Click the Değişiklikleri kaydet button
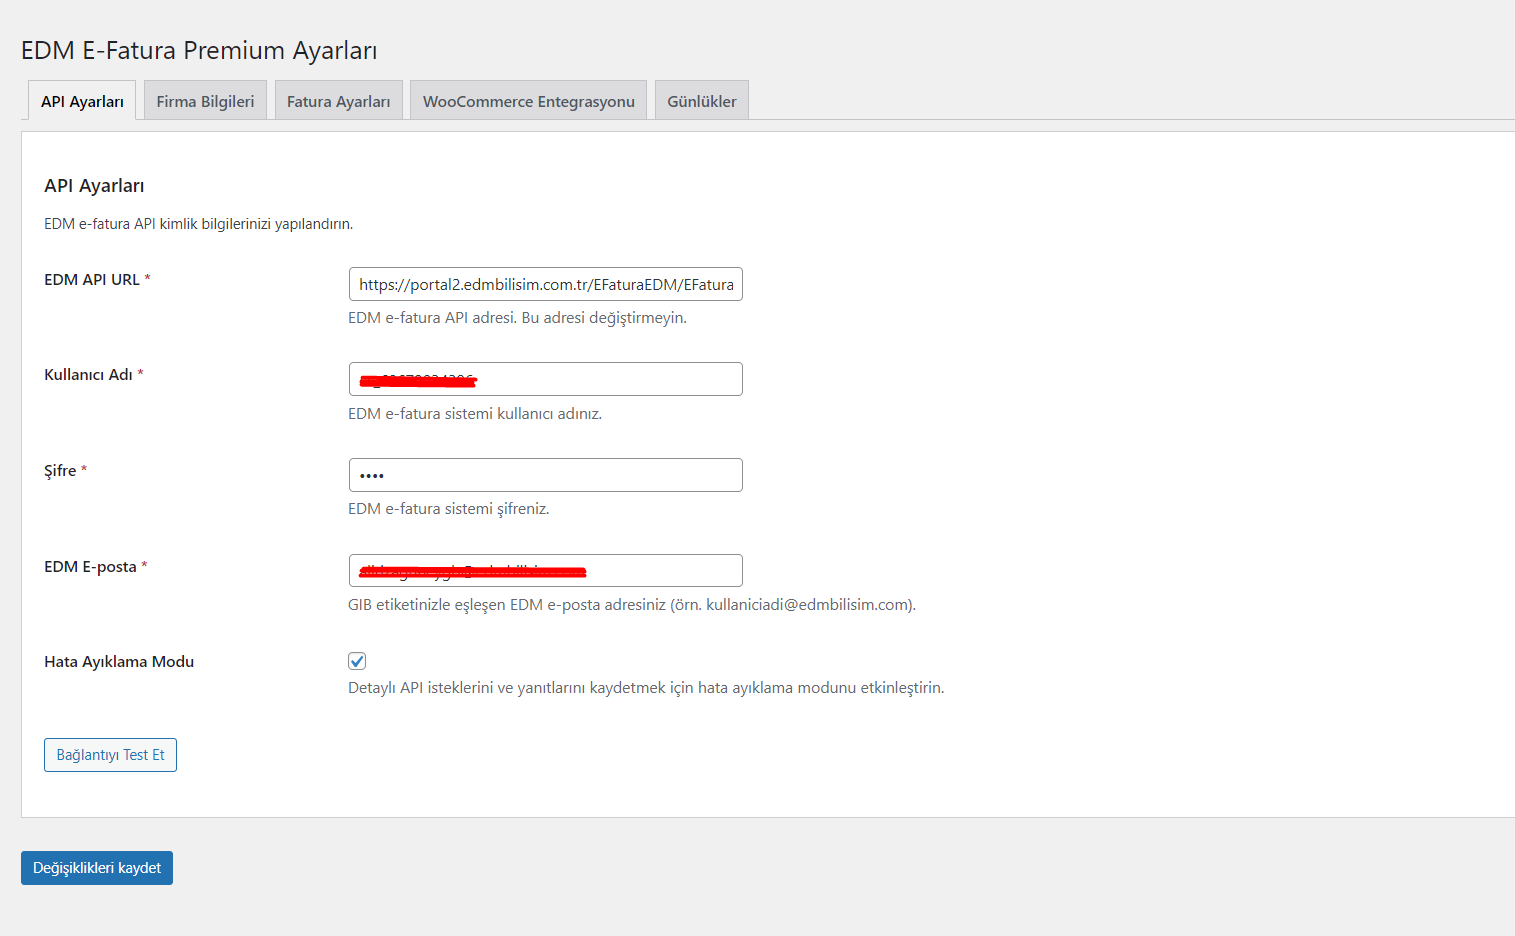The width and height of the screenshot is (1515, 936). [x=97, y=868]
